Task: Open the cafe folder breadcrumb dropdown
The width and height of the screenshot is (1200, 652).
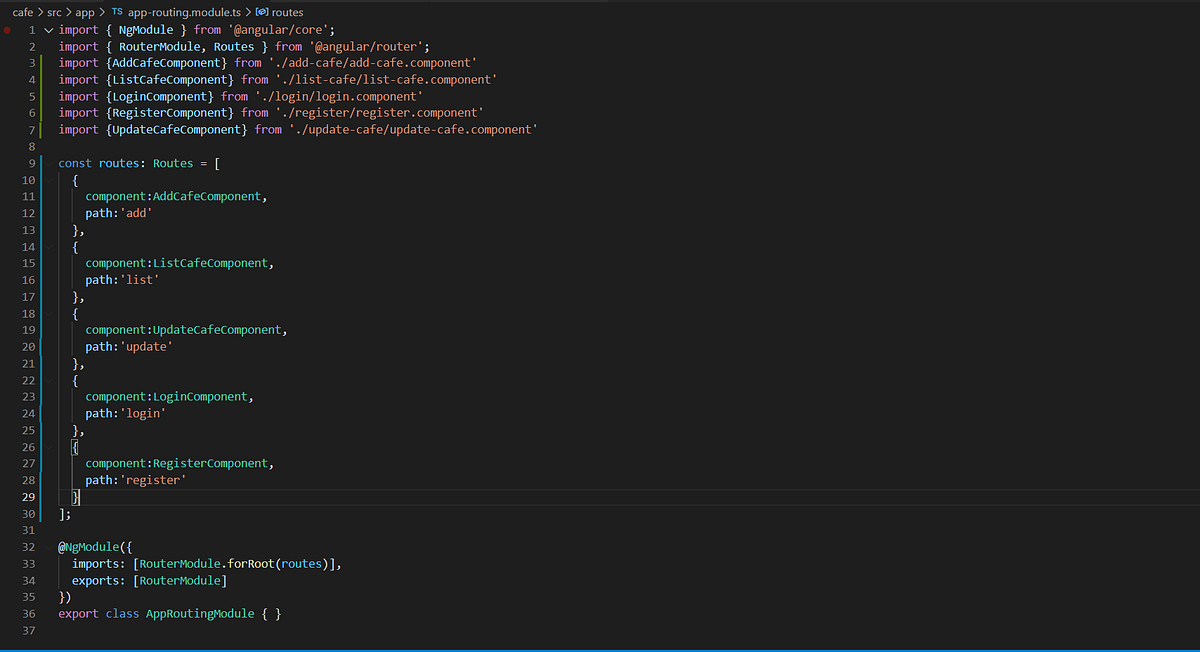Action: (x=22, y=12)
